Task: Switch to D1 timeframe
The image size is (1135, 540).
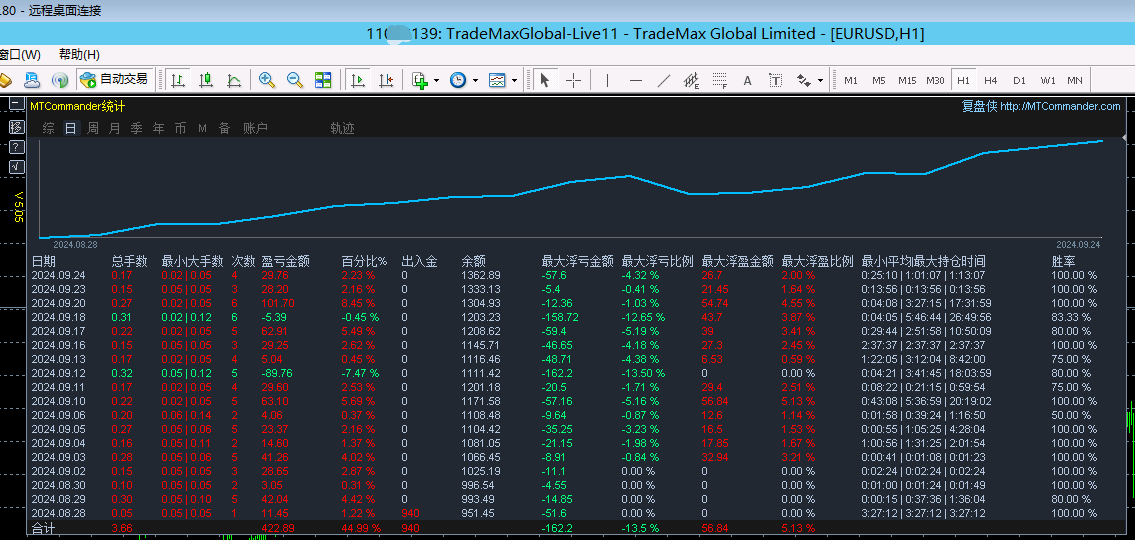Action: pos(1019,80)
